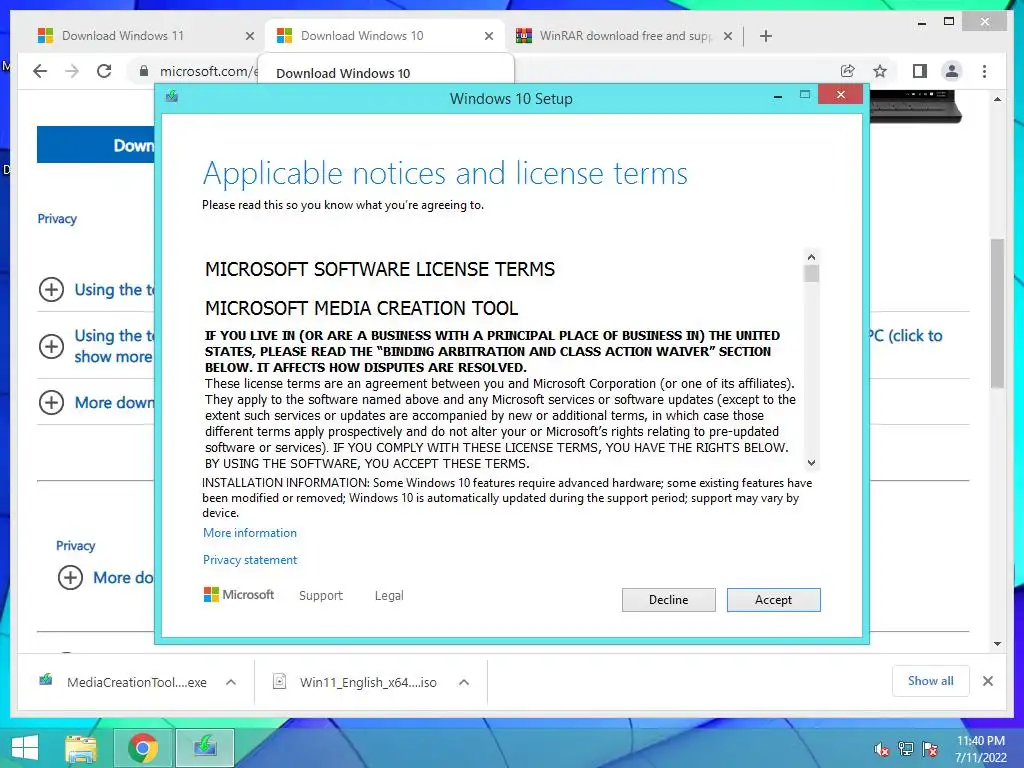Click the Windows 10 Setup title bar icon
This screenshot has width=1024, height=768.
[172, 97]
